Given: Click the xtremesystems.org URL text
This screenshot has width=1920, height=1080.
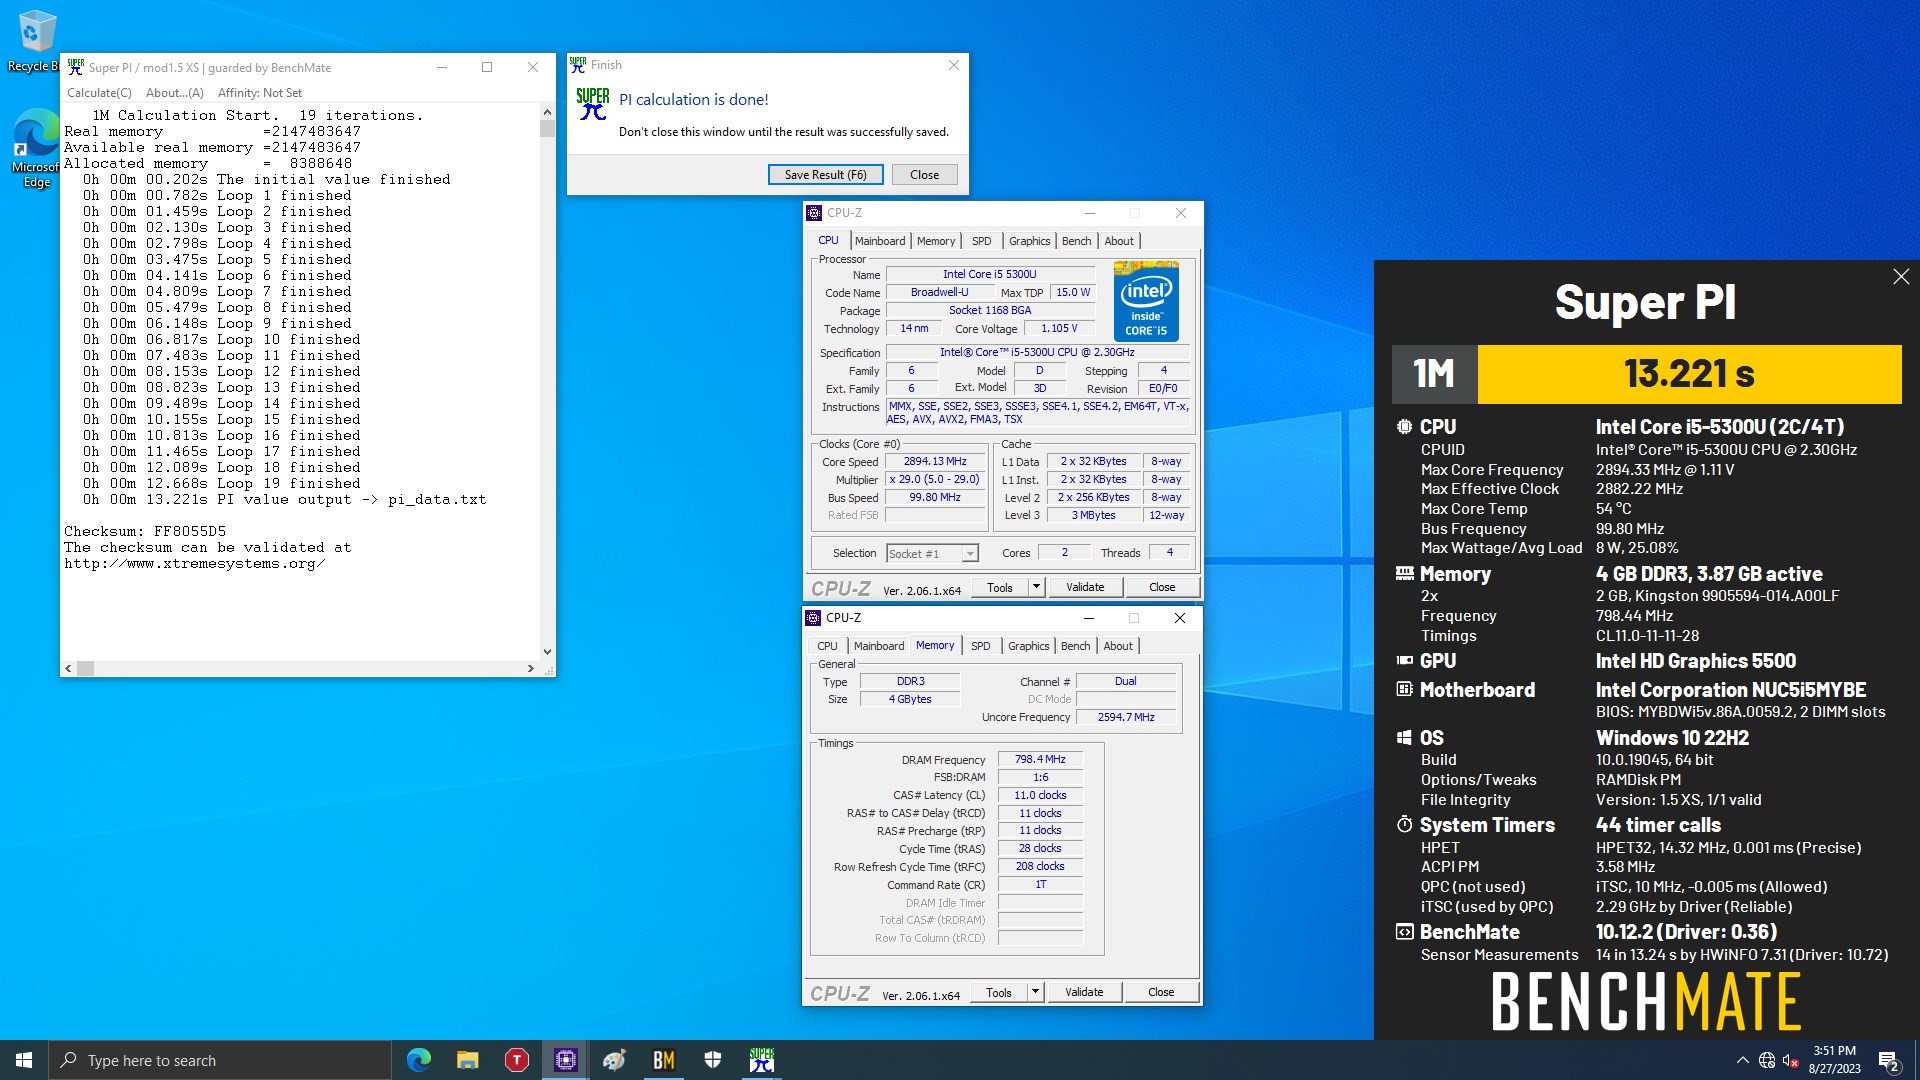Looking at the screenshot, I should [x=195, y=563].
